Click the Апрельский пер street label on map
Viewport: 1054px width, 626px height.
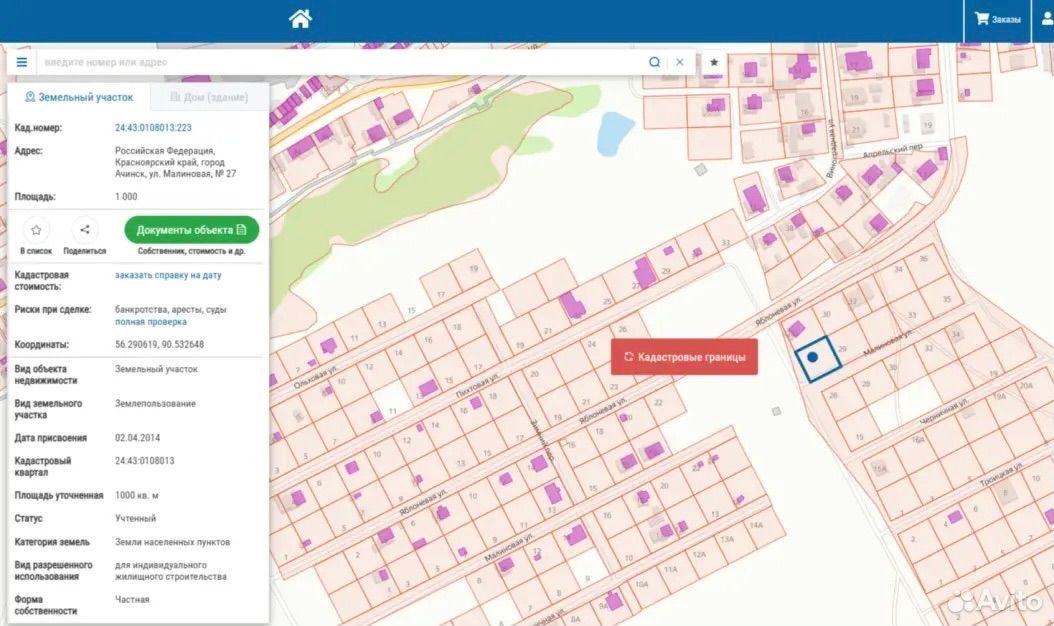893,151
